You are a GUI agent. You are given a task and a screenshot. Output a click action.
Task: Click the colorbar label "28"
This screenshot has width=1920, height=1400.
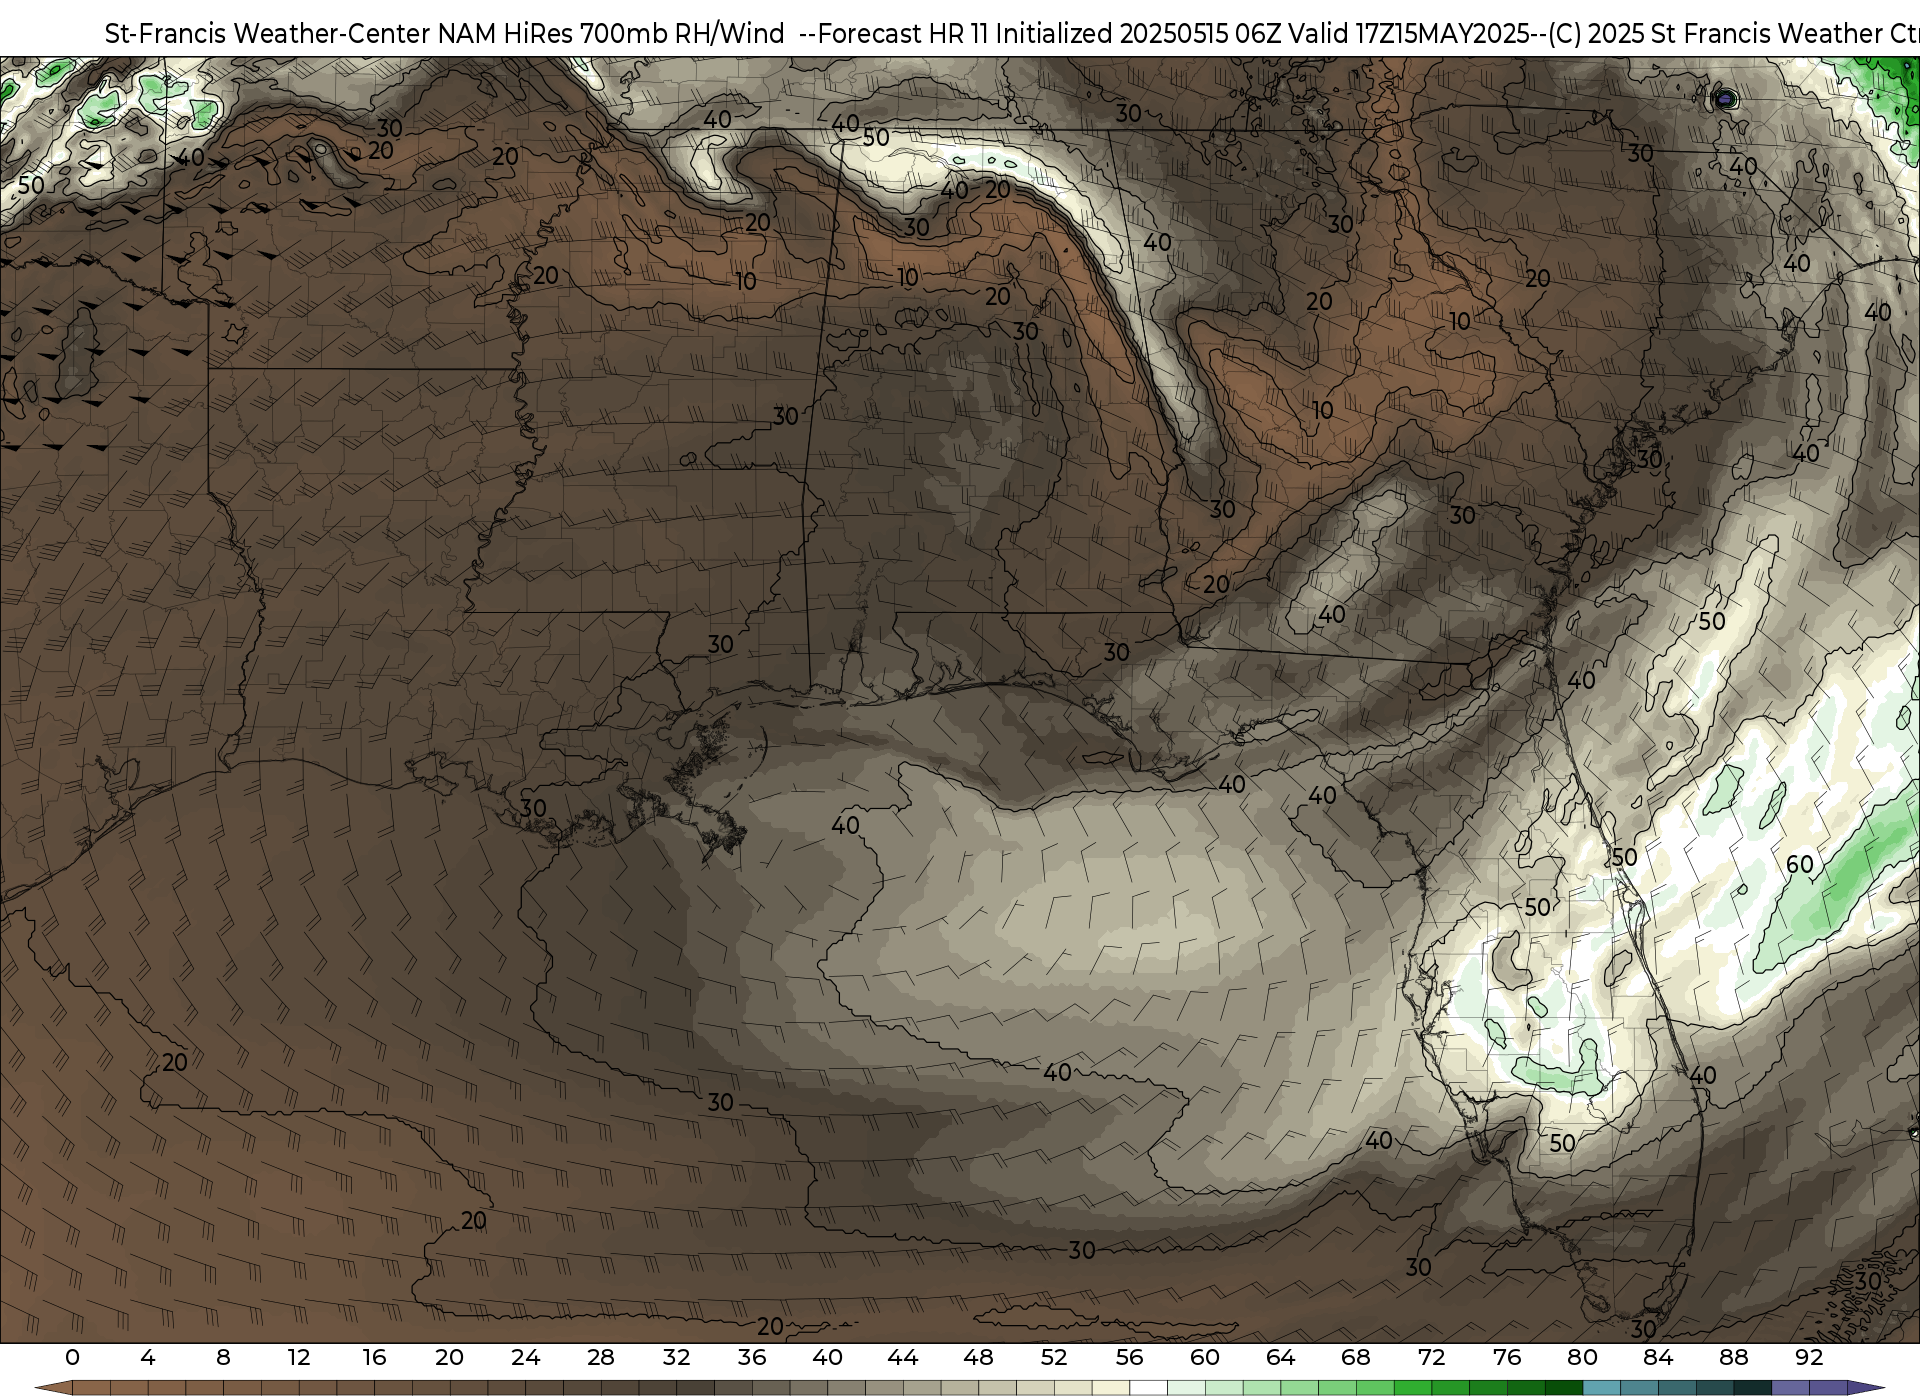click(x=600, y=1358)
